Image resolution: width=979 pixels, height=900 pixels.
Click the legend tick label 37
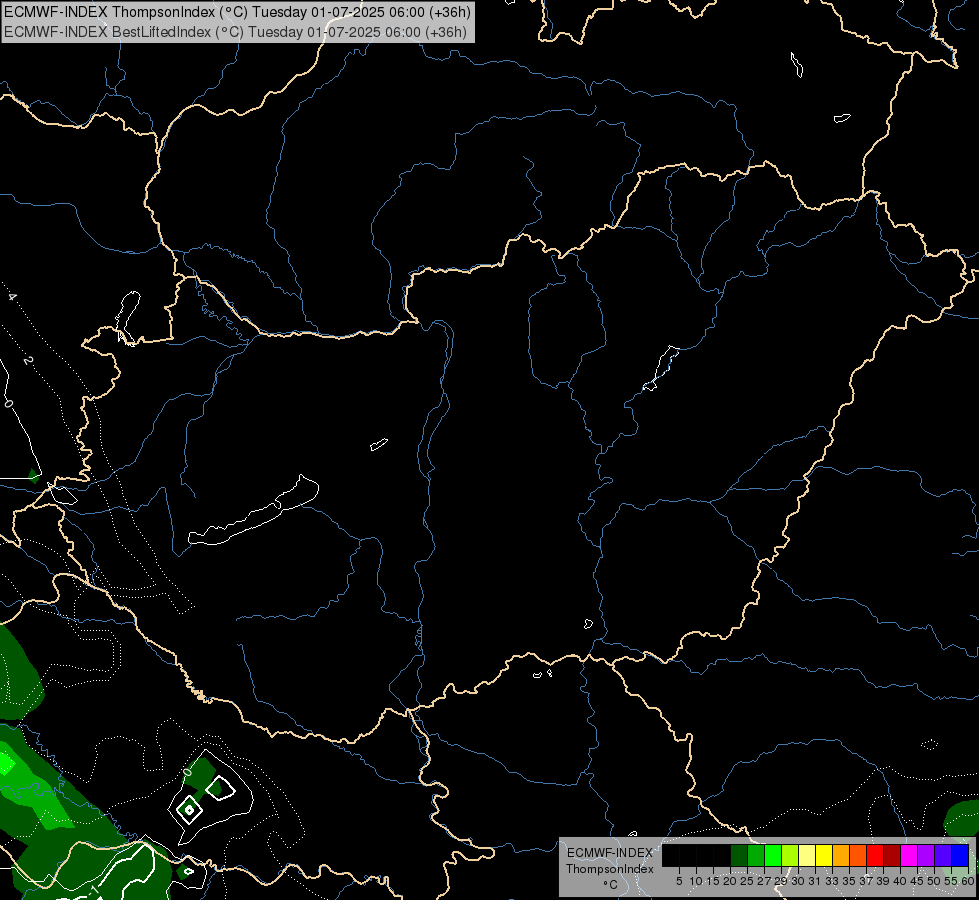[x=867, y=881]
